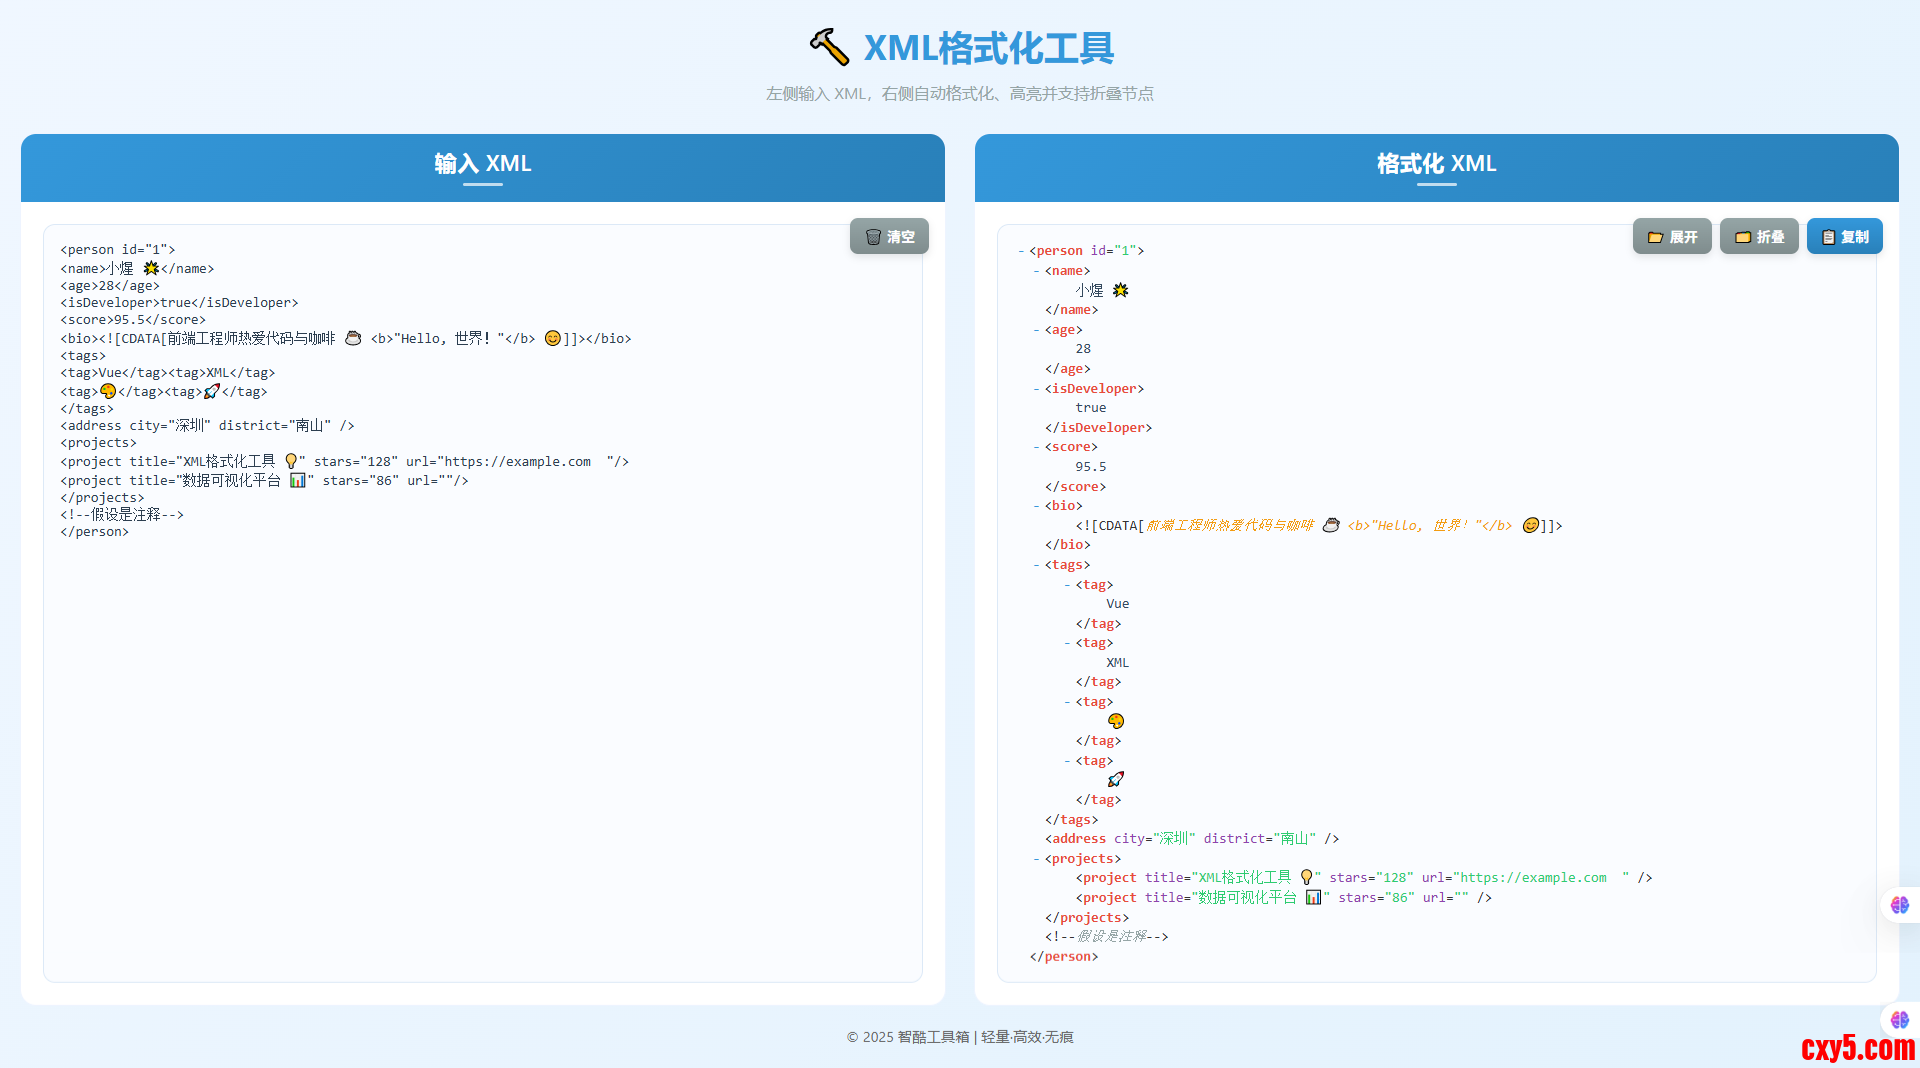Expand all nodes with the 展开 button
Image resolution: width=1920 pixels, height=1068 pixels.
coord(1672,237)
